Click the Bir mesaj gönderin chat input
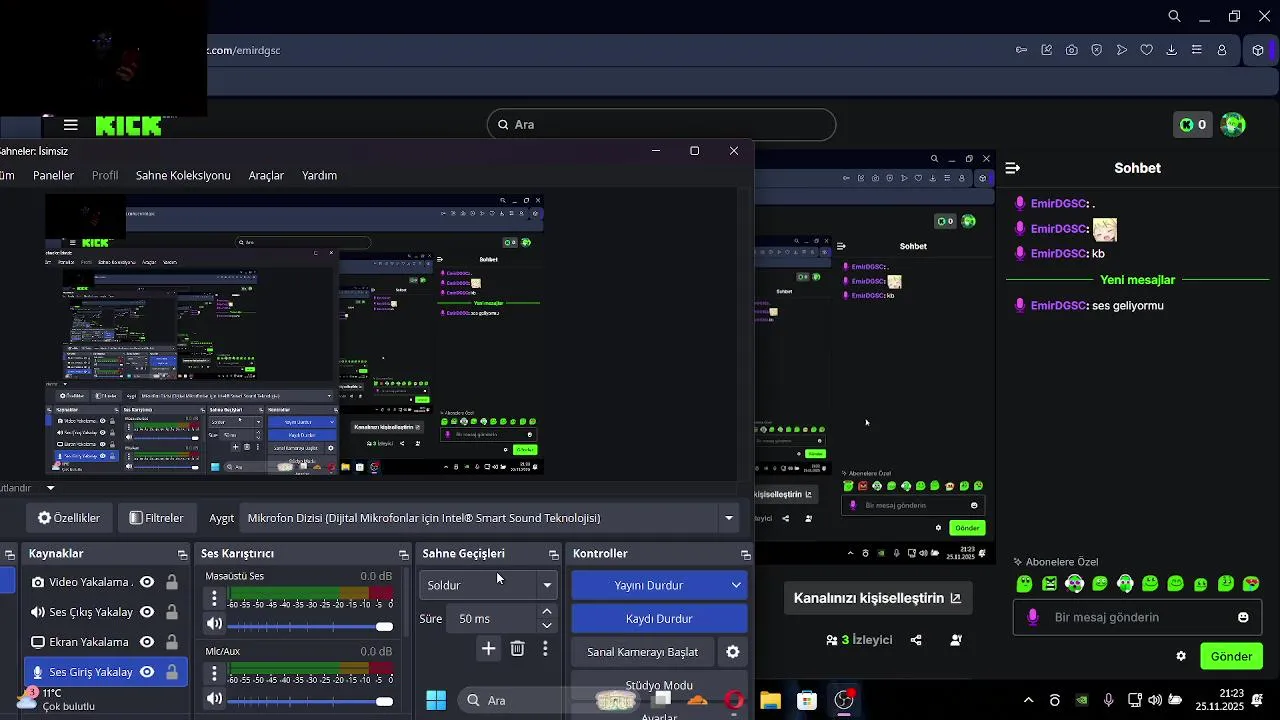1280x720 pixels. pyautogui.click(x=1138, y=617)
